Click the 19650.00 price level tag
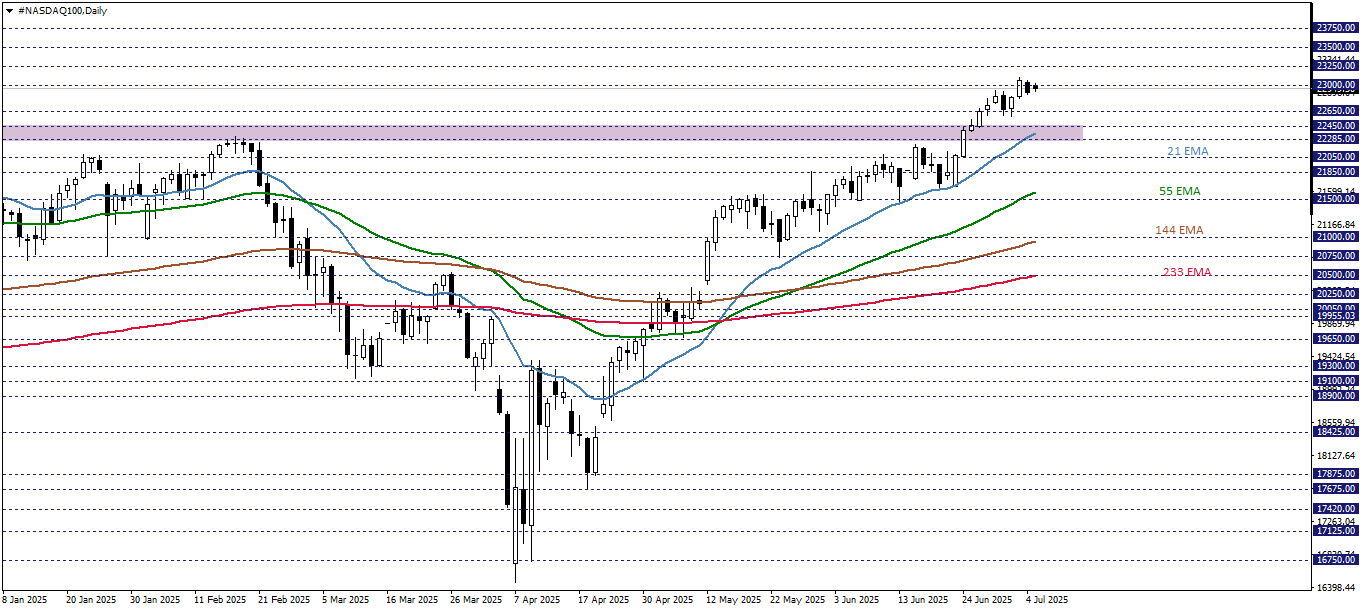Viewport: 1362px width, 611px height. (x=1336, y=338)
